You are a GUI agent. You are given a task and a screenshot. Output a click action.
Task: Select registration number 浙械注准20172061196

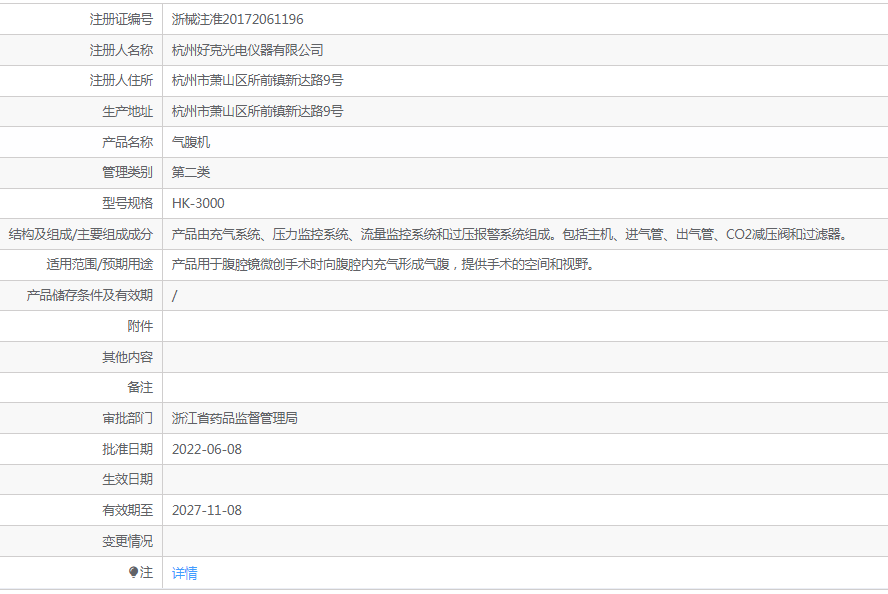pos(237,19)
